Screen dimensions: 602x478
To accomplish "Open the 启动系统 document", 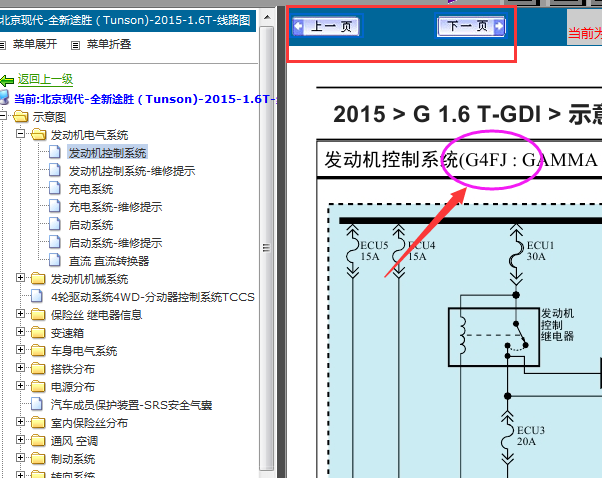I will (91, 225).
